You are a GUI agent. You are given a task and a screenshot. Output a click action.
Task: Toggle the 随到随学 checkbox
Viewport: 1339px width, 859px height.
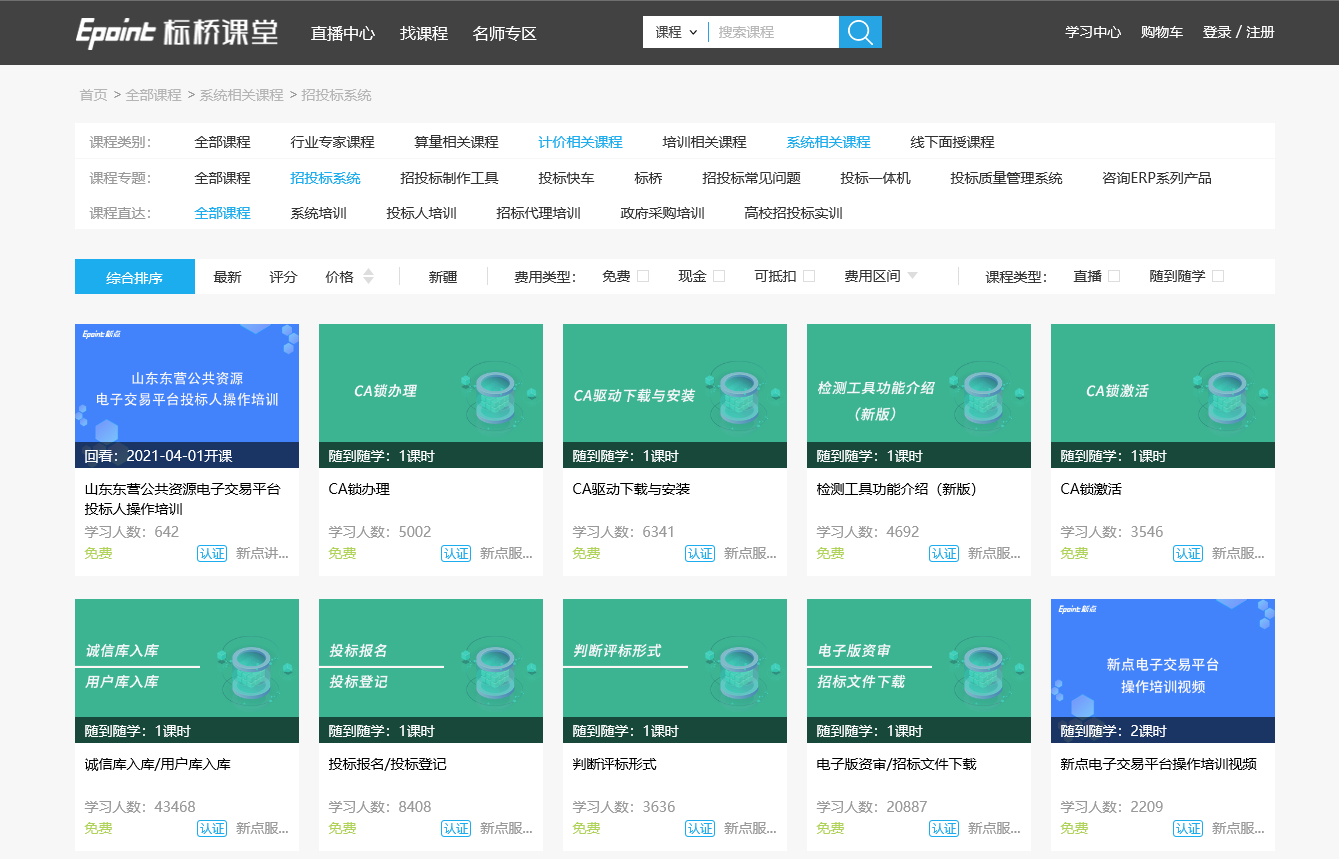pos(1218,276)
